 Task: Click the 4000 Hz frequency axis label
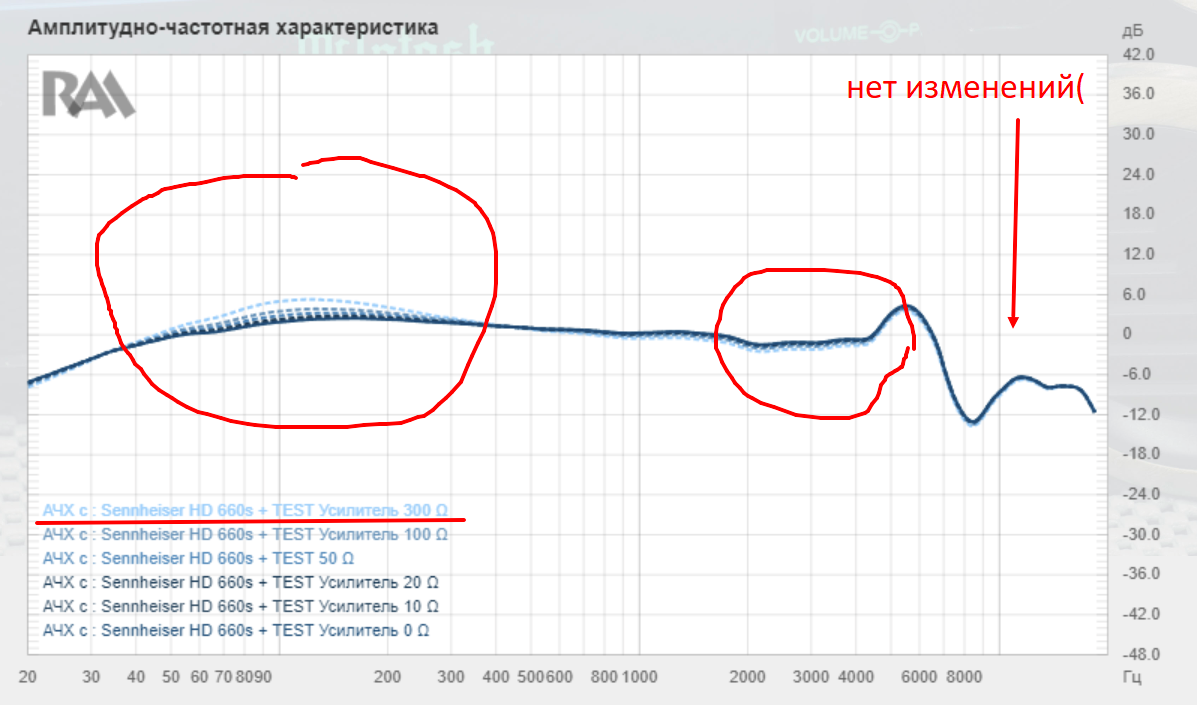[856, 677]
